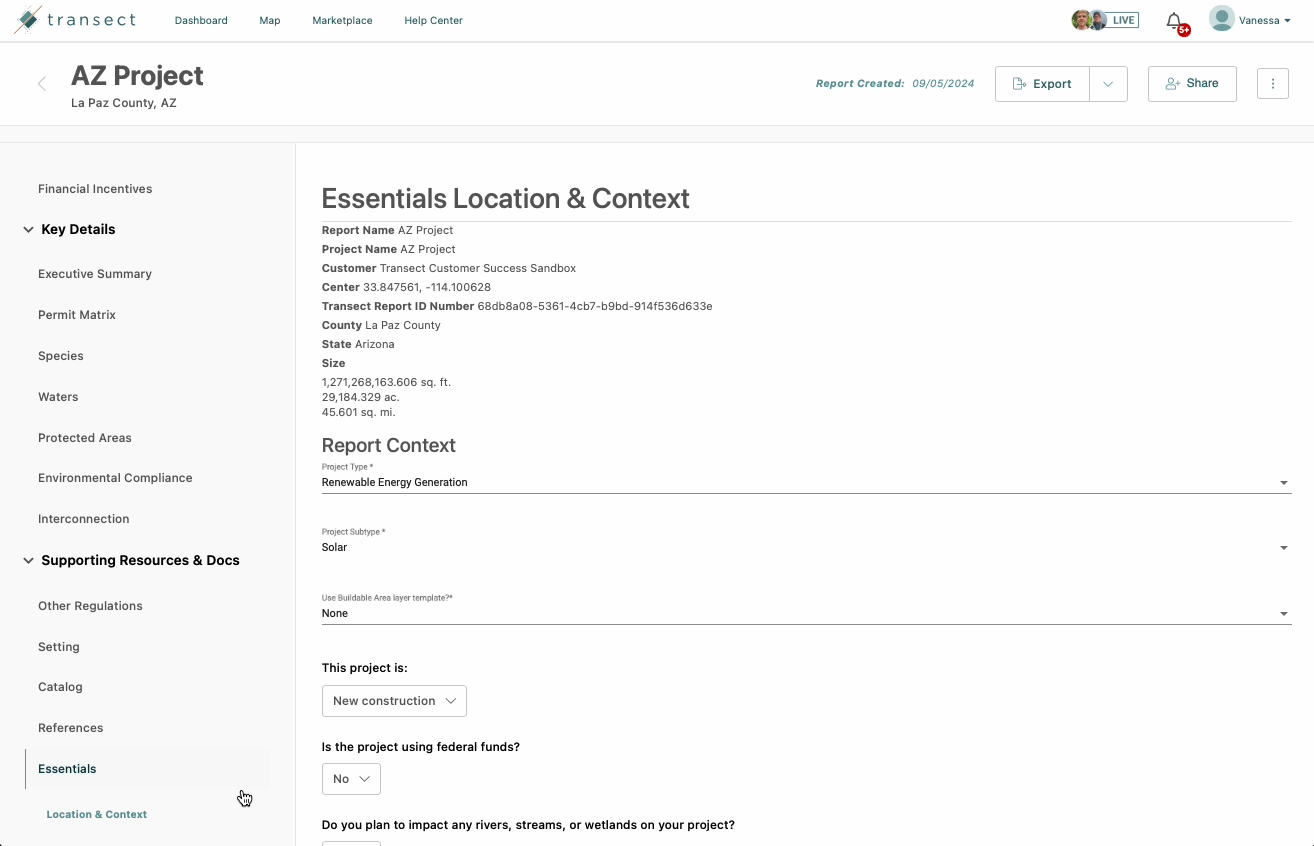Open the Map page

click(x=269, y=20)
